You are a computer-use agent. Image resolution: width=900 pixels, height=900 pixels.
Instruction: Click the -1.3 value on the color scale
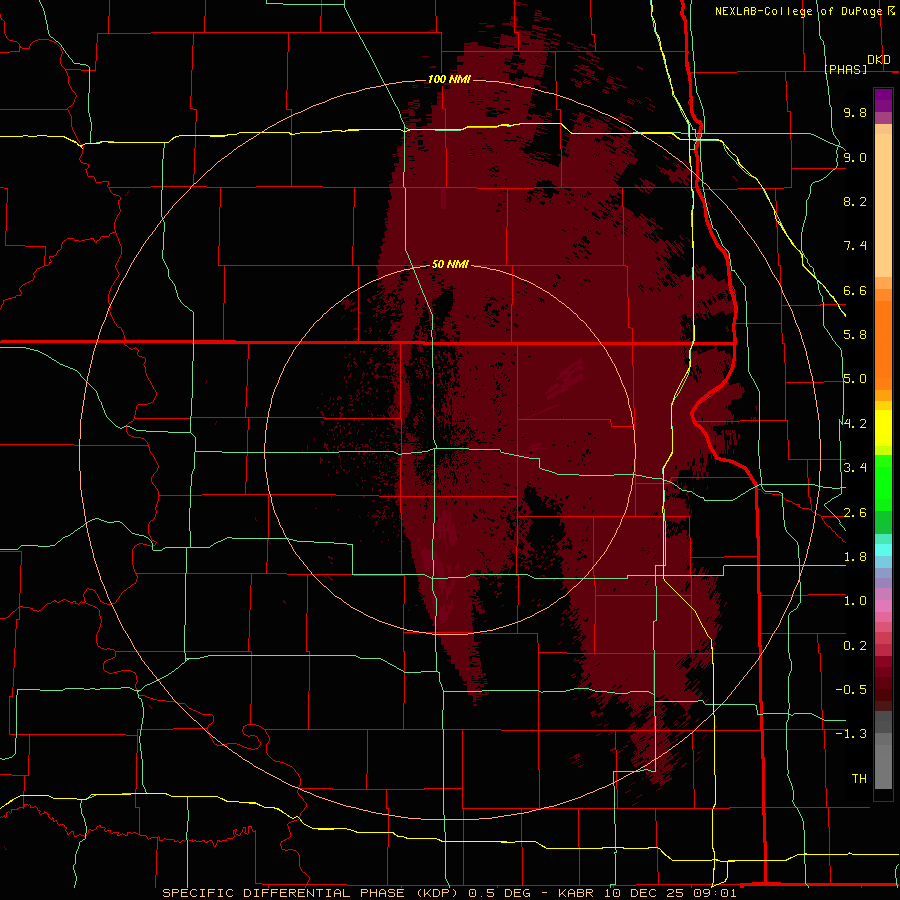851,734
